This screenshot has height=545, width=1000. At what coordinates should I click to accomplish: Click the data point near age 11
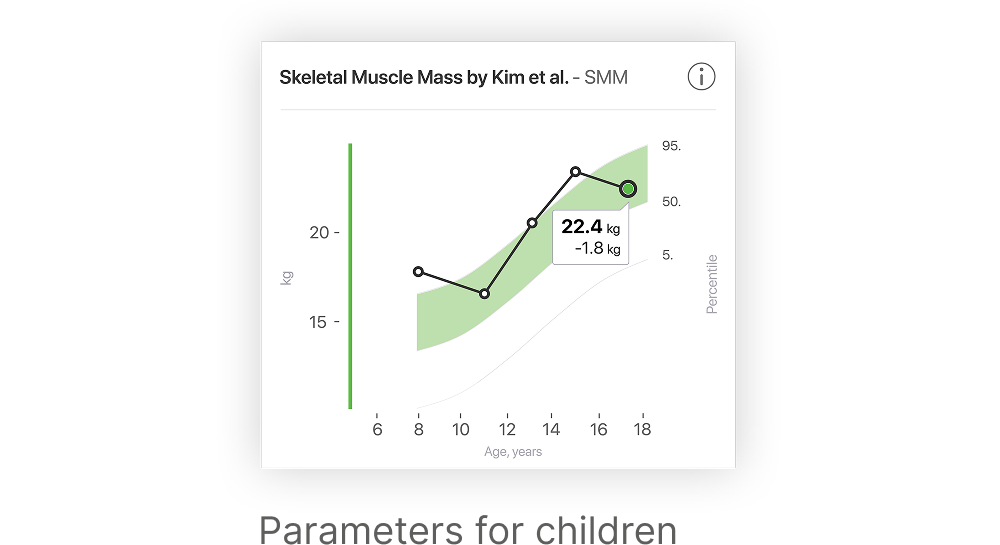[x=485, y=294]
